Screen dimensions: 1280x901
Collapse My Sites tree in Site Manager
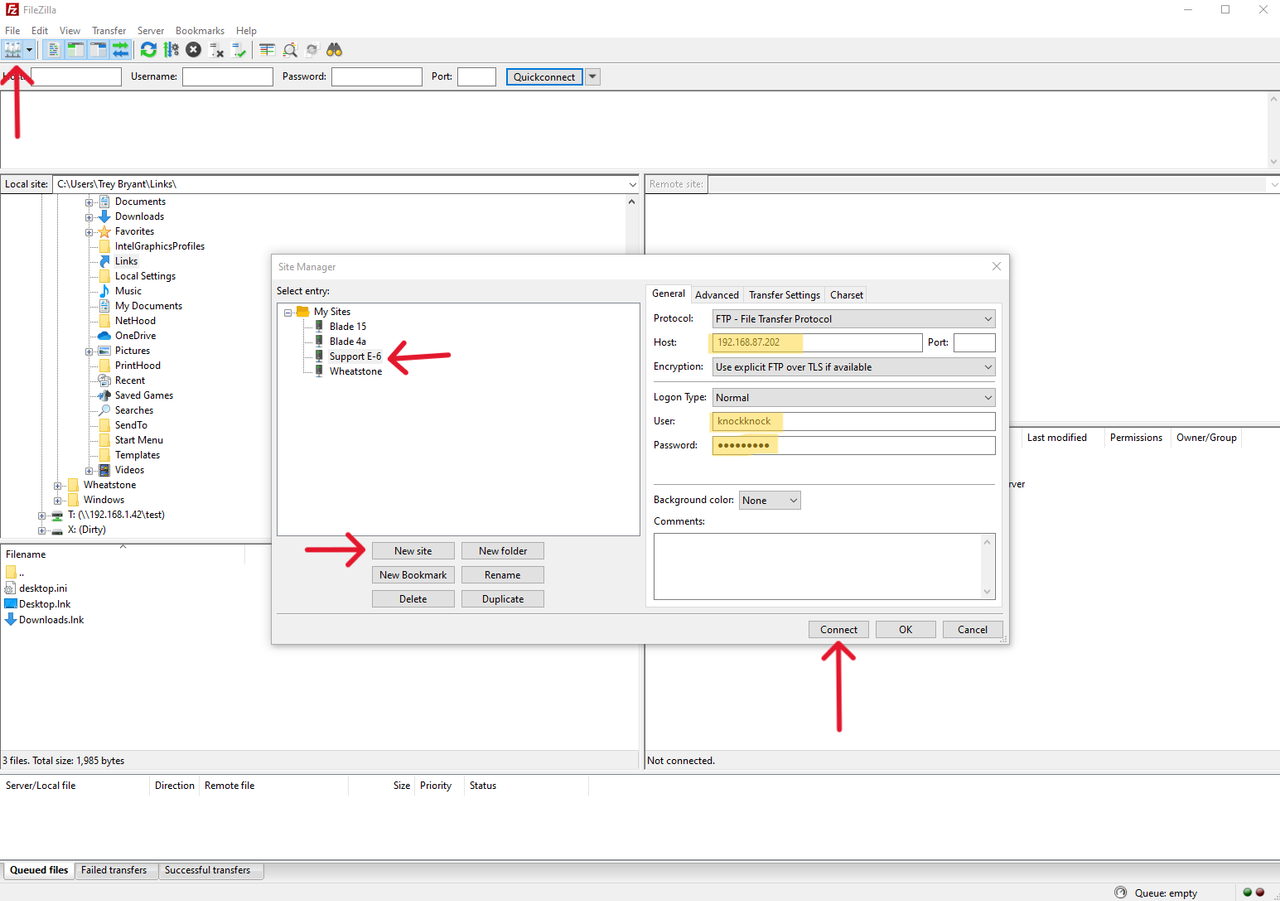coord(287,312)
